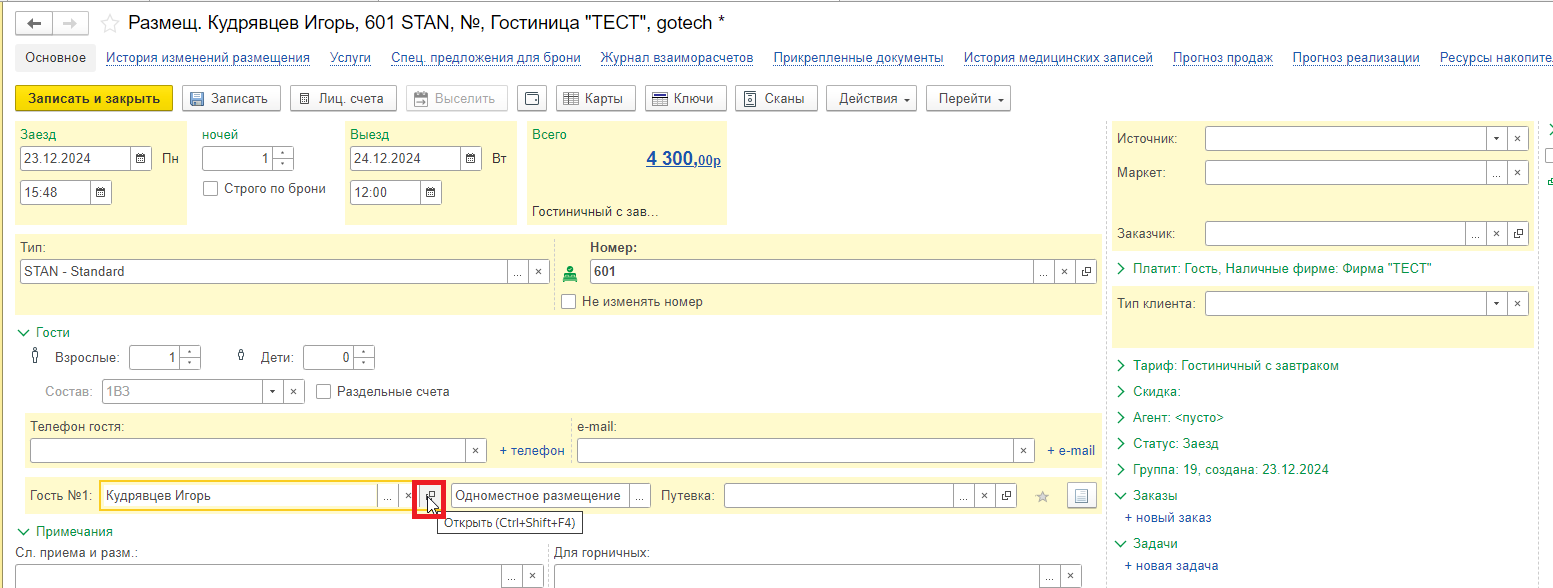Click the grey star icon in the guest row
1553x588 pixels.
1042,496
